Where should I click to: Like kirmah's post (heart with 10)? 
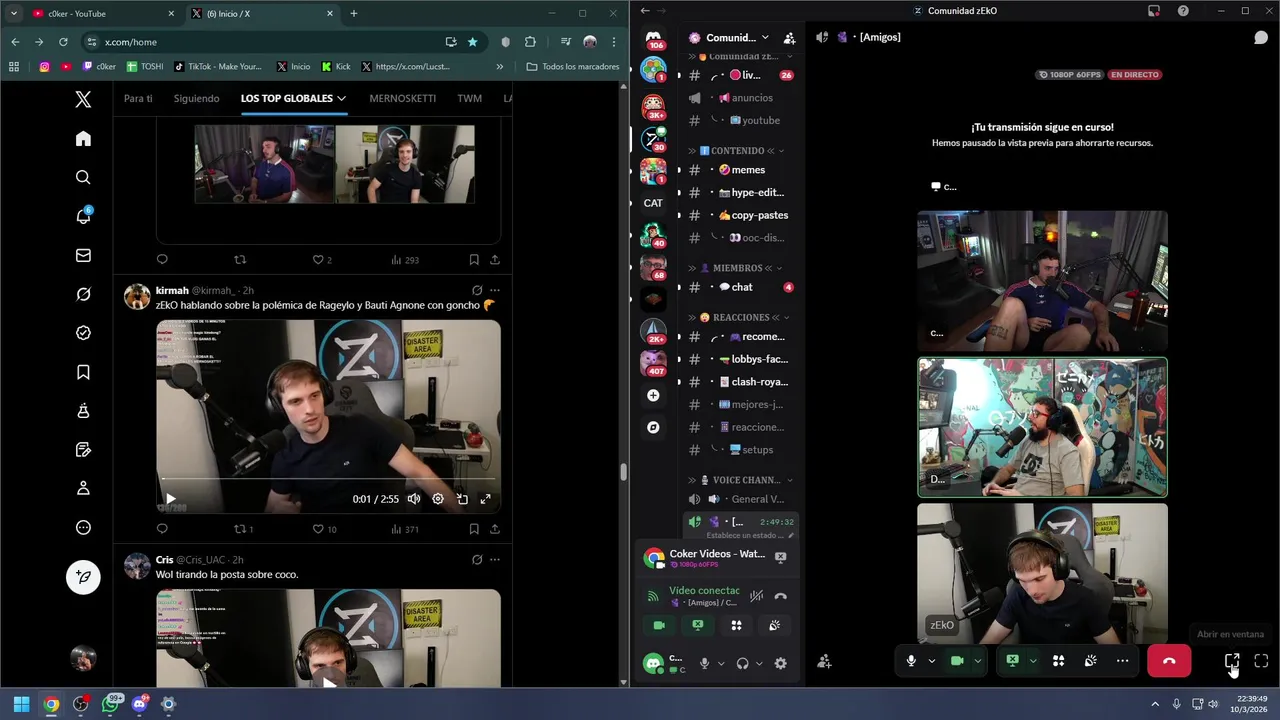324,529
